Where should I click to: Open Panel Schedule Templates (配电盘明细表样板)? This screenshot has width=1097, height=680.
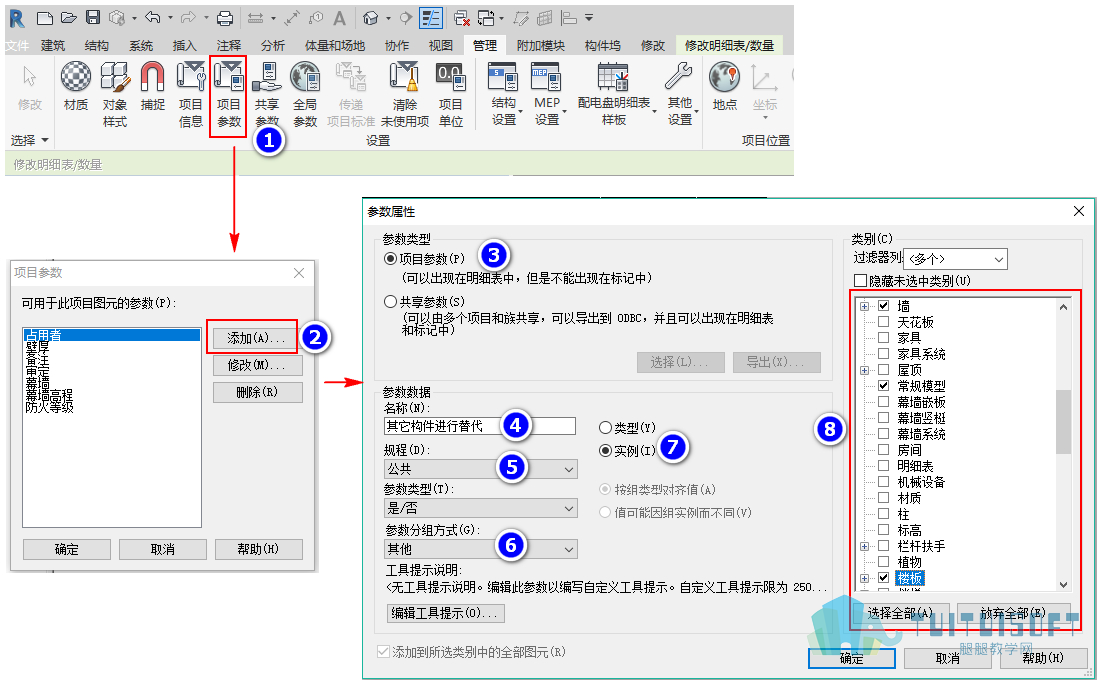pos(614,94)
